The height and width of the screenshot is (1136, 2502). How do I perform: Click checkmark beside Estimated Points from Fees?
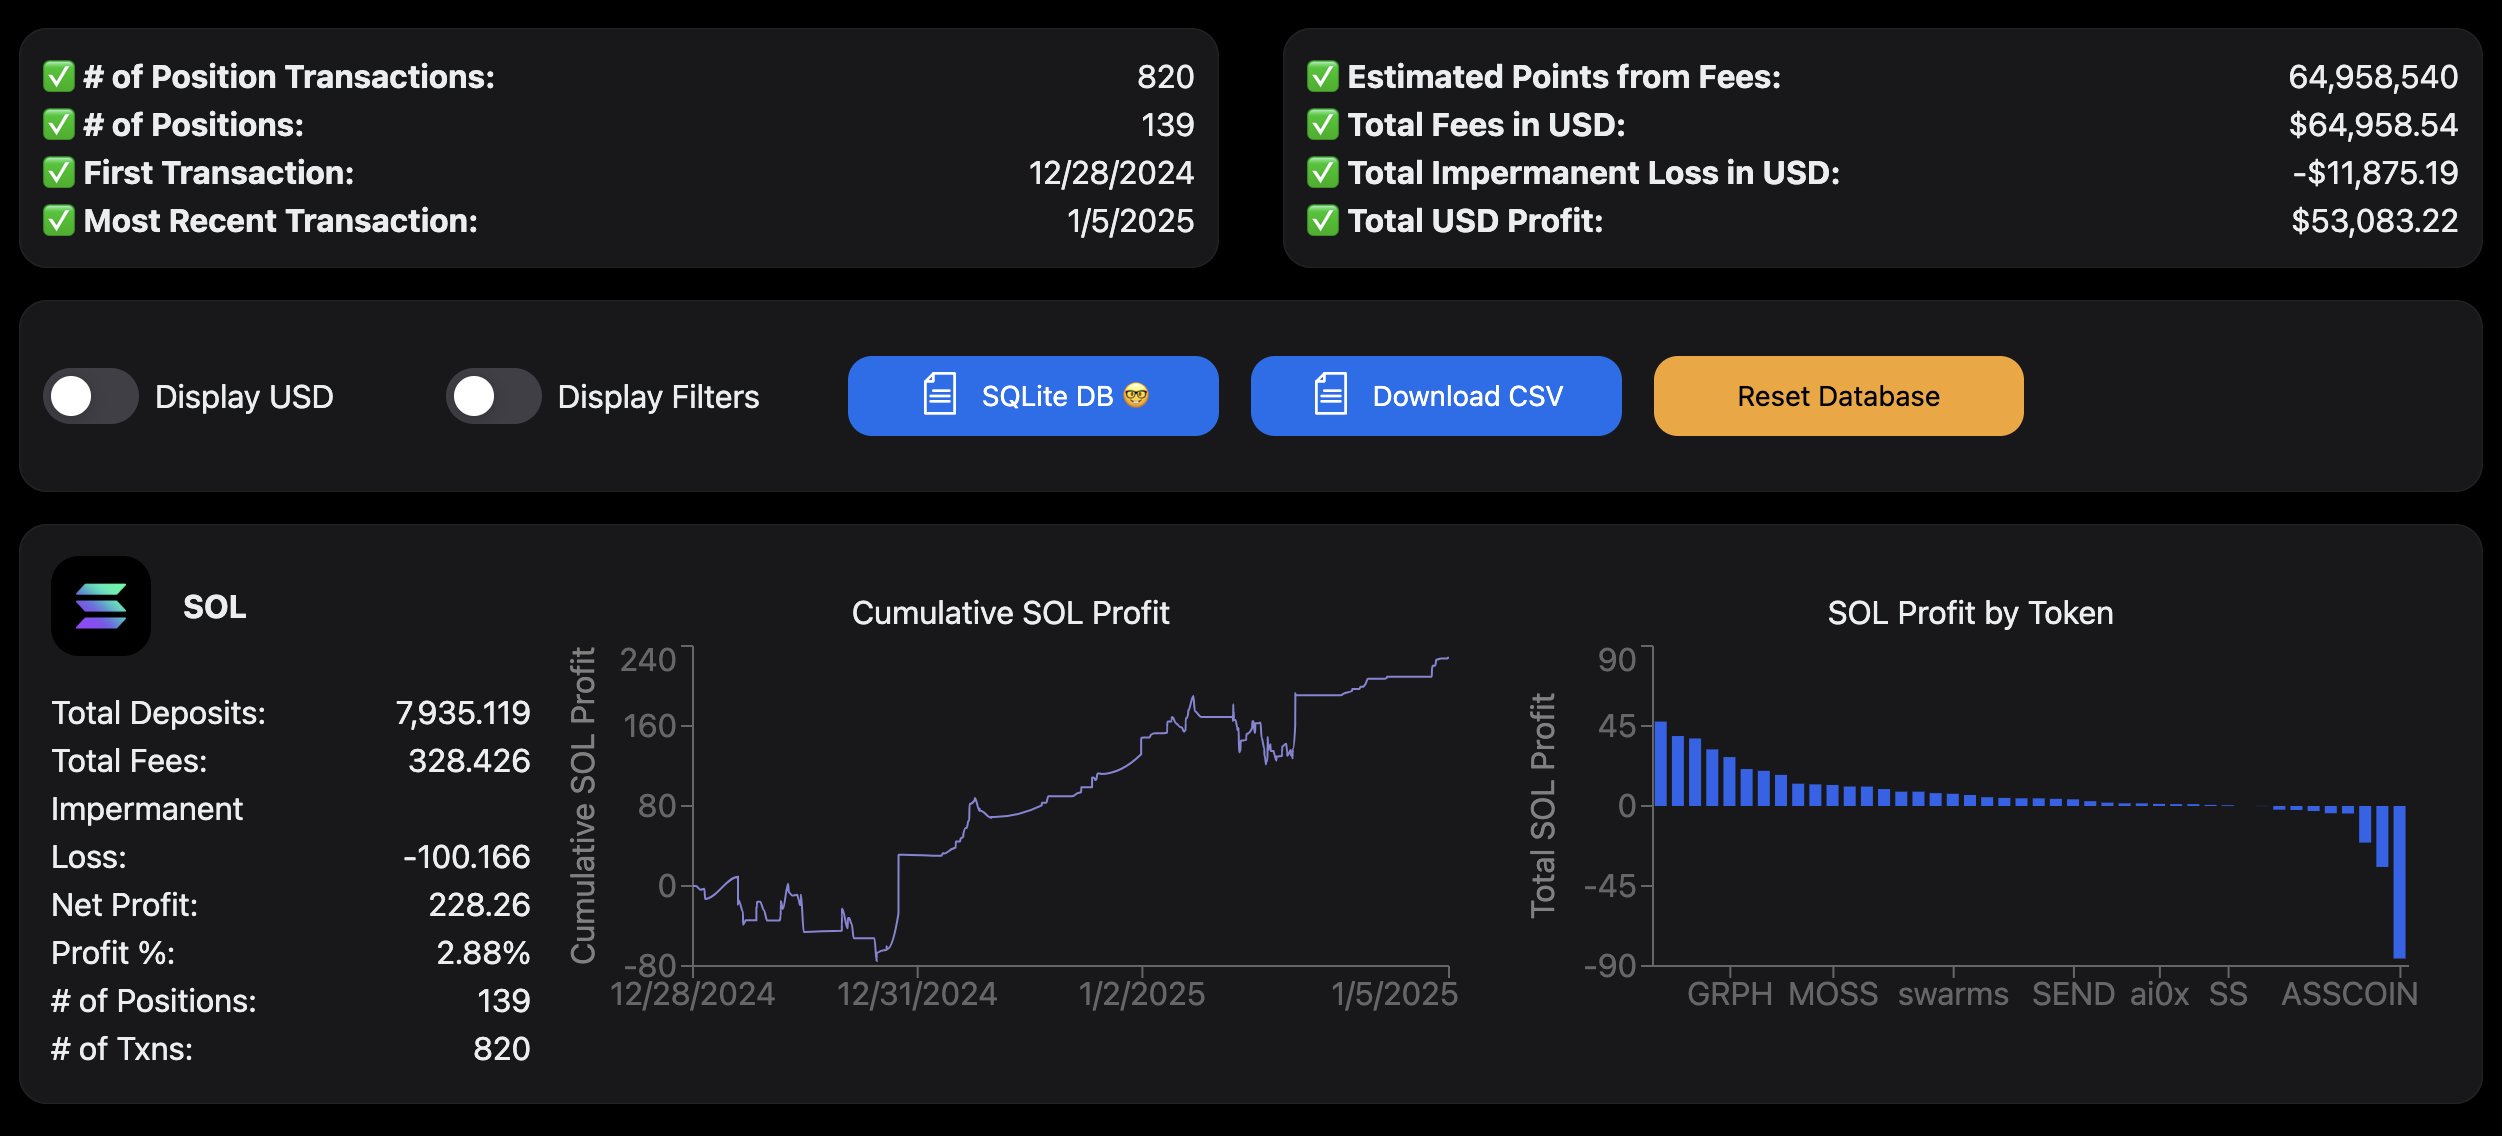pos(1323,77)
